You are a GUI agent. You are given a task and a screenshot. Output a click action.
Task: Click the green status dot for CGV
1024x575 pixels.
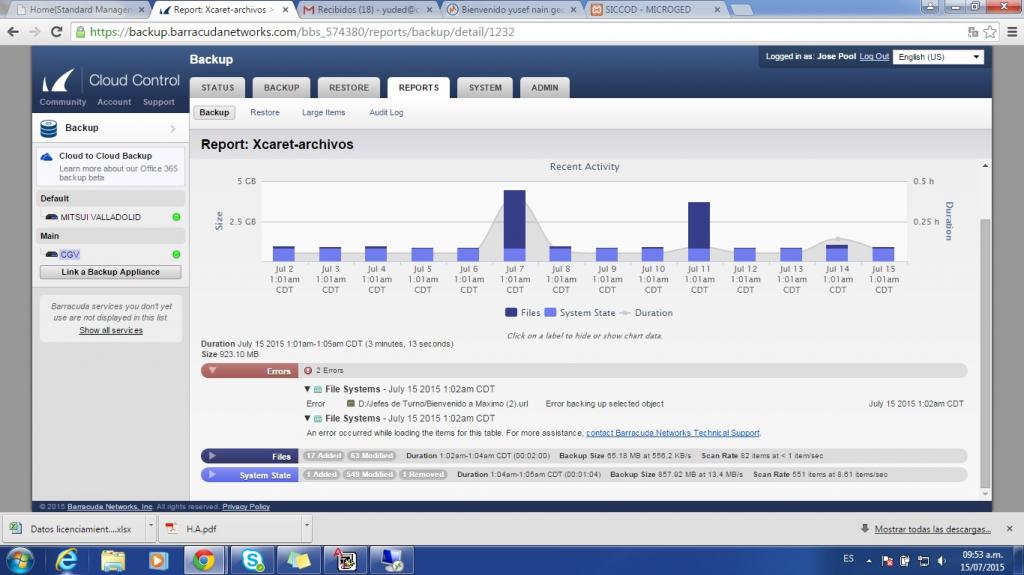(x=176, y=254)
